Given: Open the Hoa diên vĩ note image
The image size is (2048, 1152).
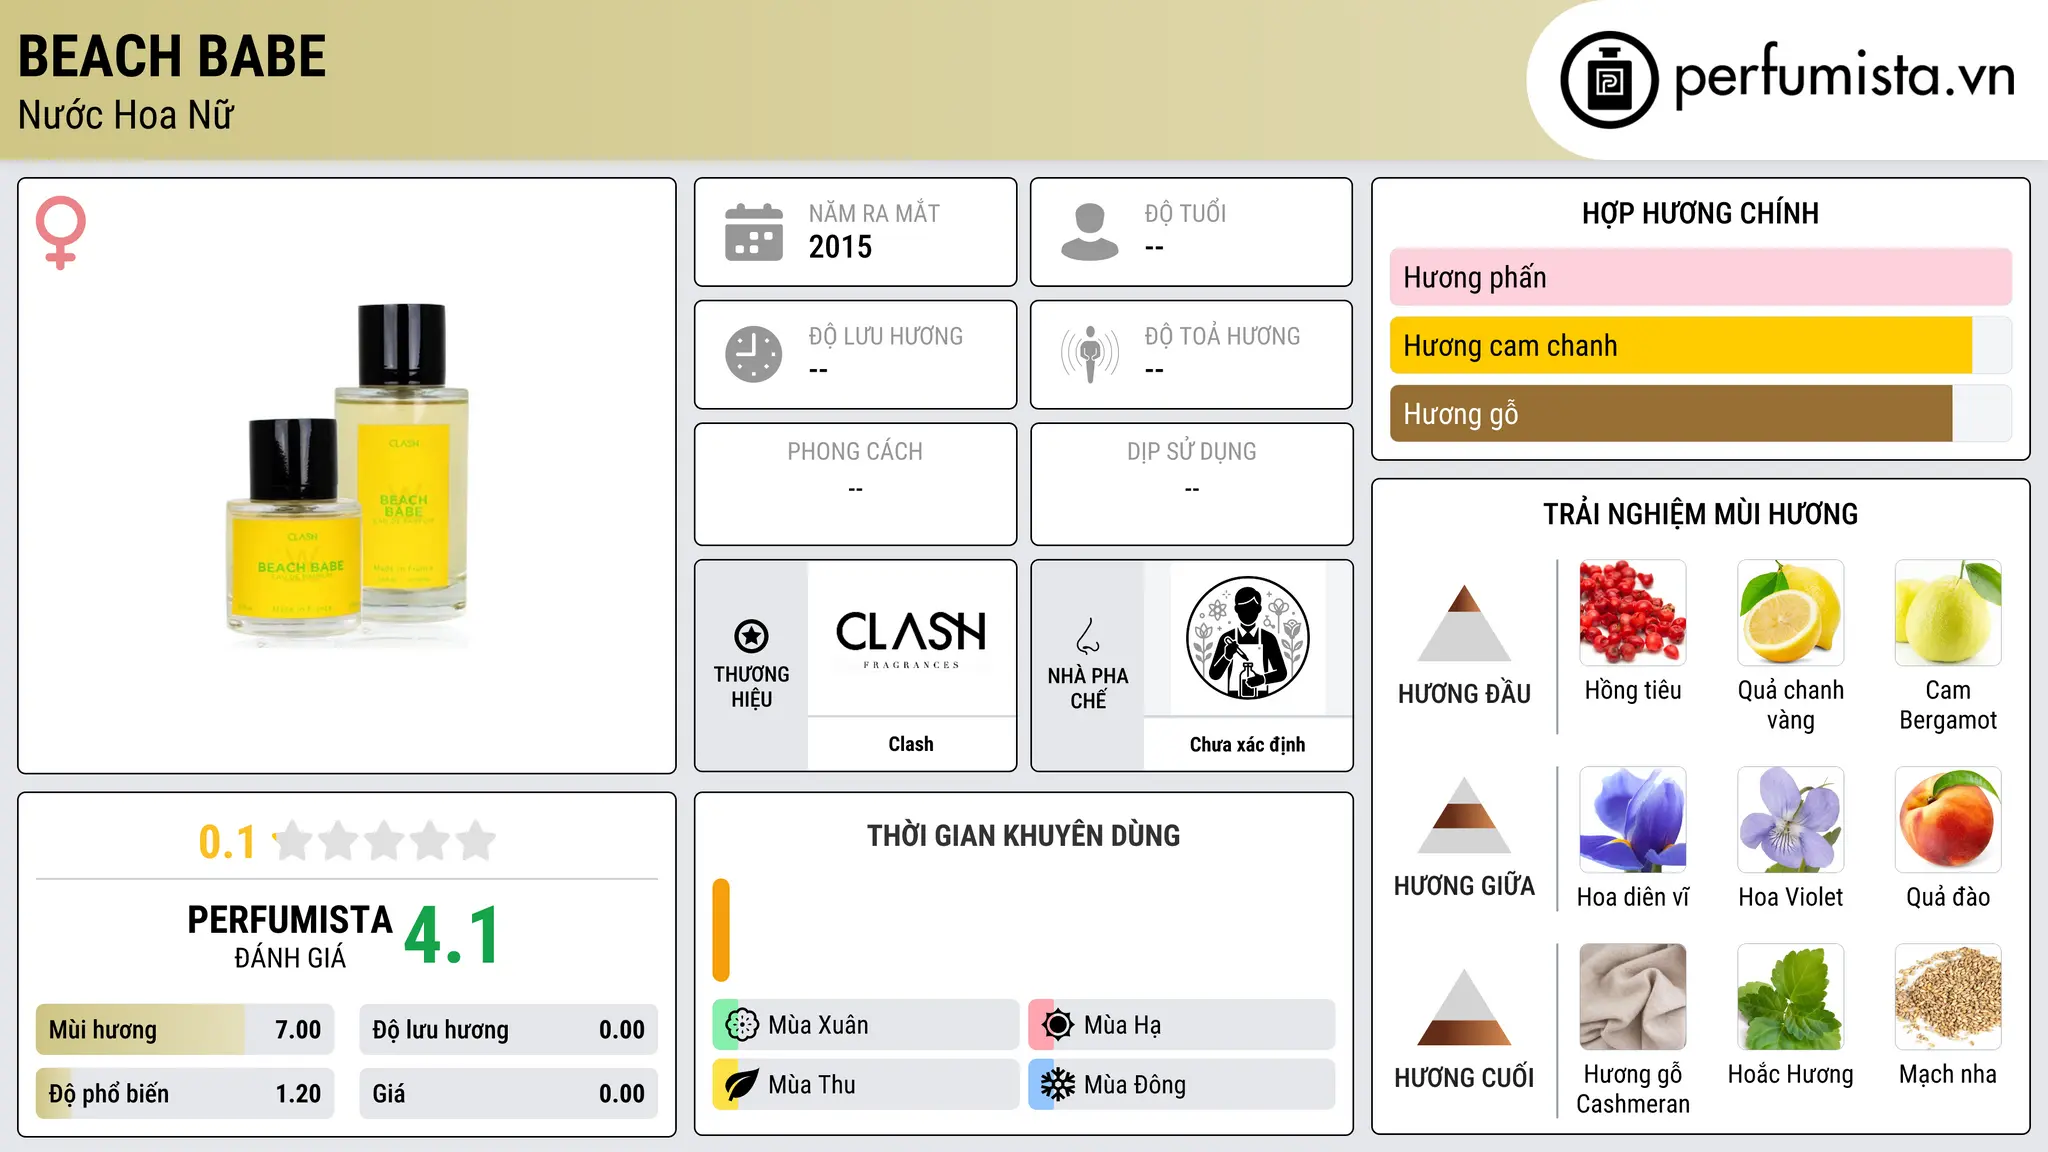Looking at the screenshot, I should pyautogui.click(x=1633, y=820).
